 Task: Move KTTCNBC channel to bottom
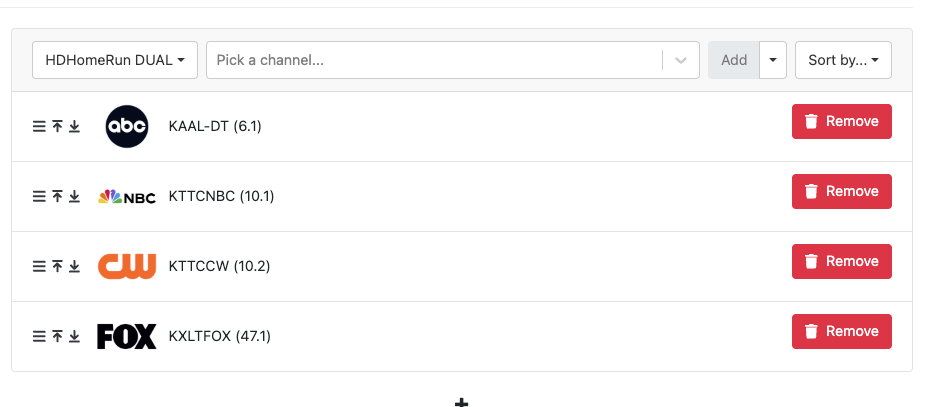coord(74,197)
